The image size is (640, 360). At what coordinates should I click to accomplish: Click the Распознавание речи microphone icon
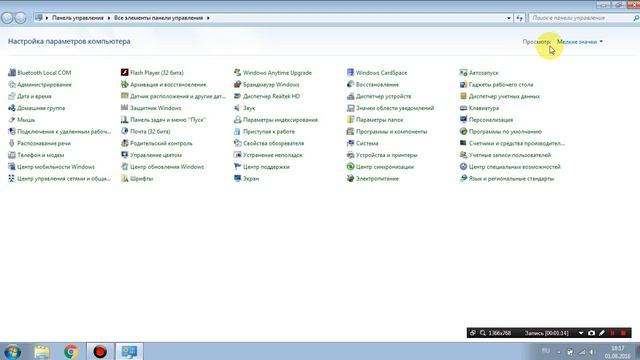click(12, 143)
